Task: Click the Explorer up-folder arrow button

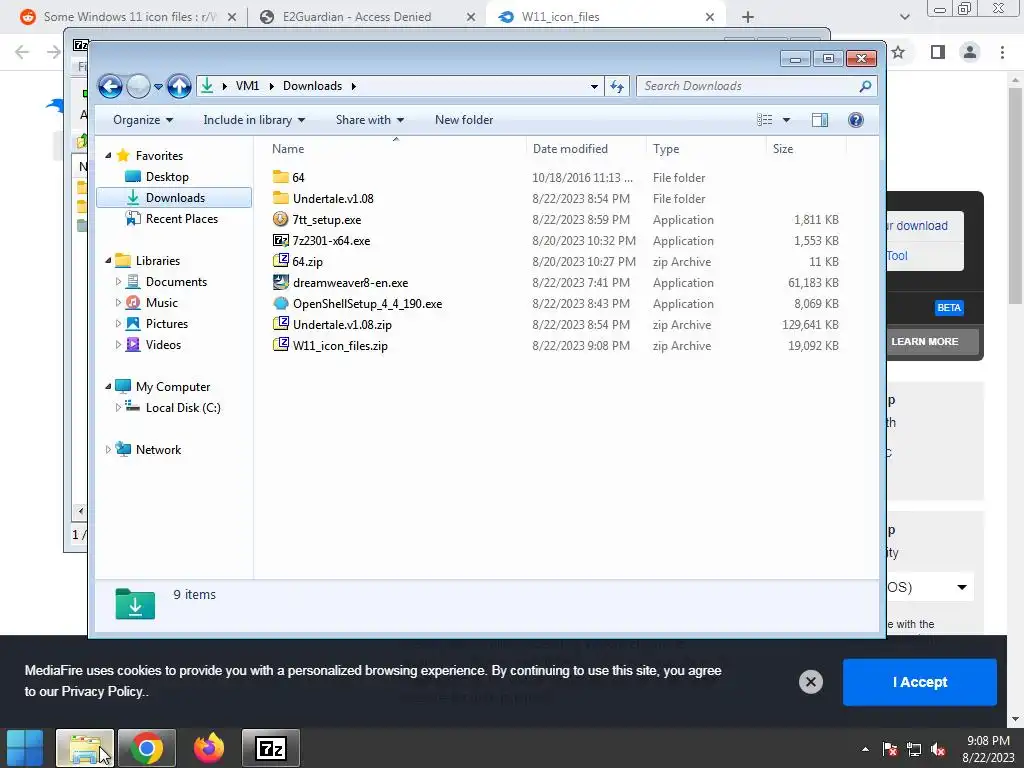Action: click(179, 86)
